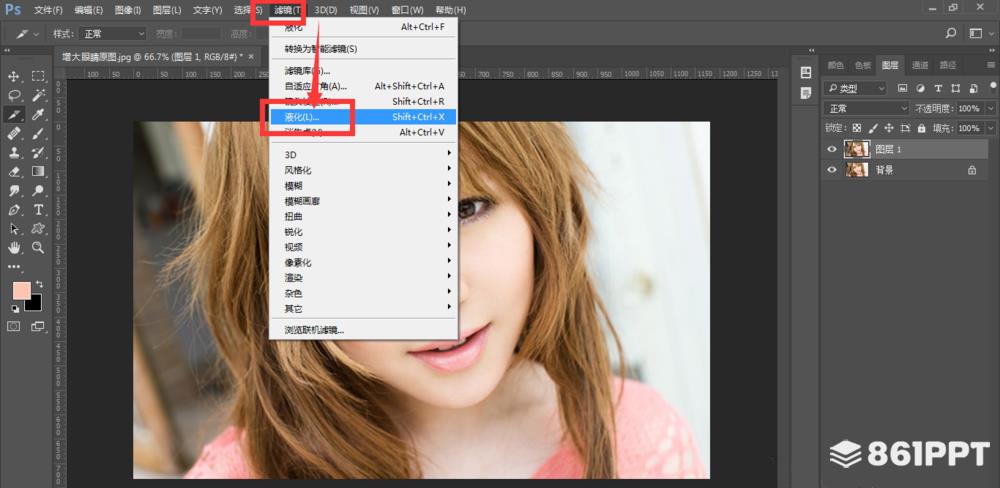Hide layer 图层 1 with its eye icon
Image resolution: width=1000 pixels, height=488 pixels.
(x=832, y=149)
